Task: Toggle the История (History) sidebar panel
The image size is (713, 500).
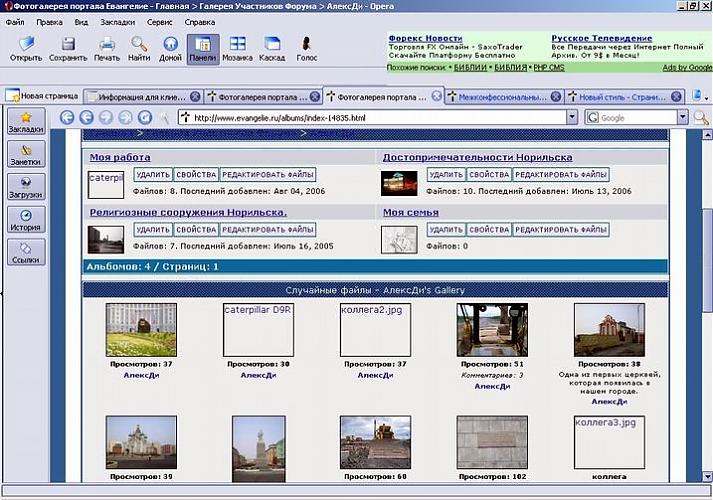Action: point(25,220)
